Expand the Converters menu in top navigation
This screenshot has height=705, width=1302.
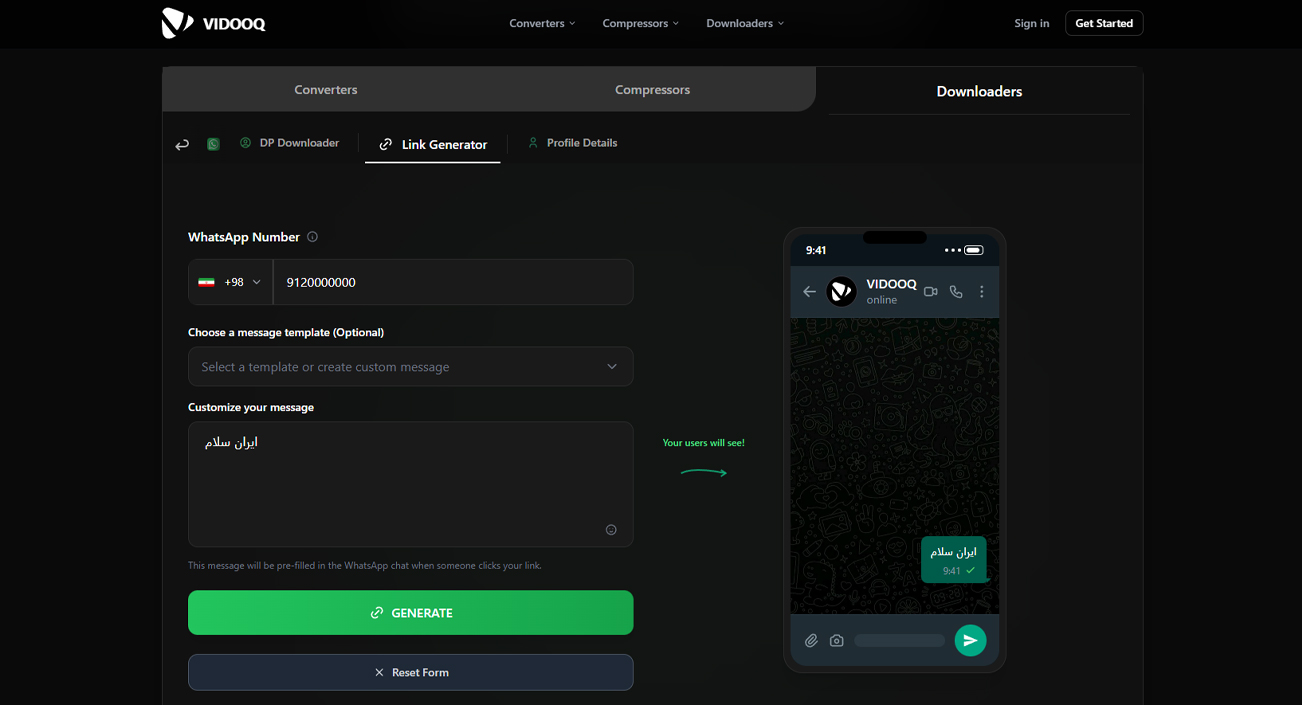point(542,23)
